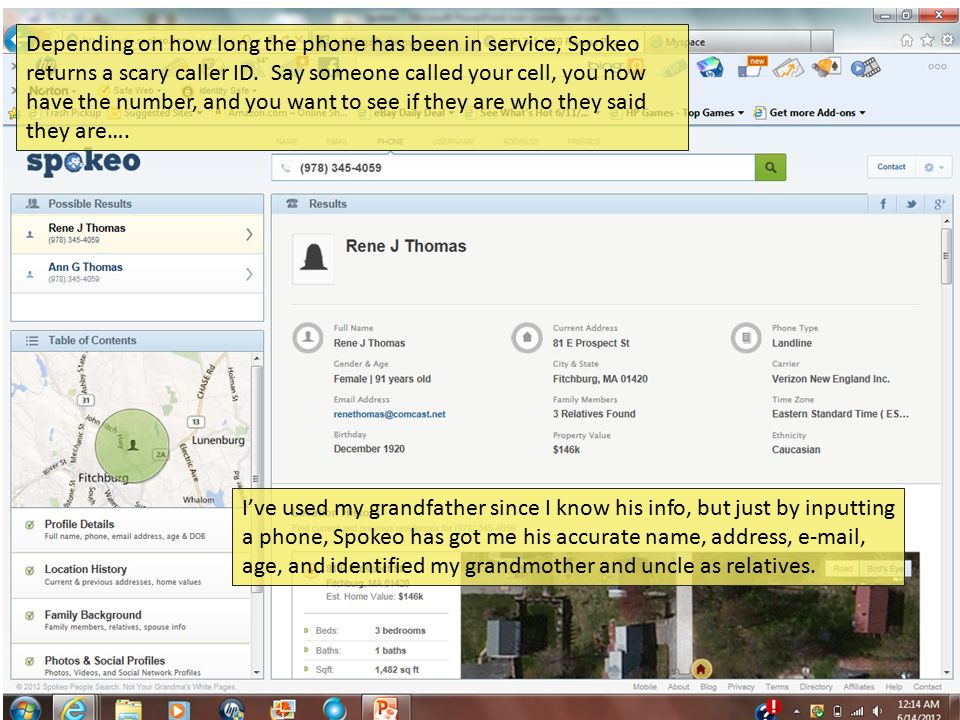Image resolution: width=960 pixels, height=720 pixels.
Task: Expand the Rene J Thomas result chevron
Action: pyautogui.click(x=249, y=234)
